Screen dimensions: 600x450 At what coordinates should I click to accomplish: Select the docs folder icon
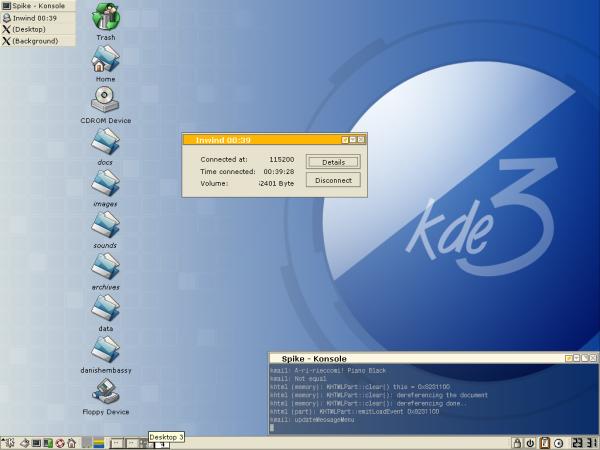click(106, 146)
